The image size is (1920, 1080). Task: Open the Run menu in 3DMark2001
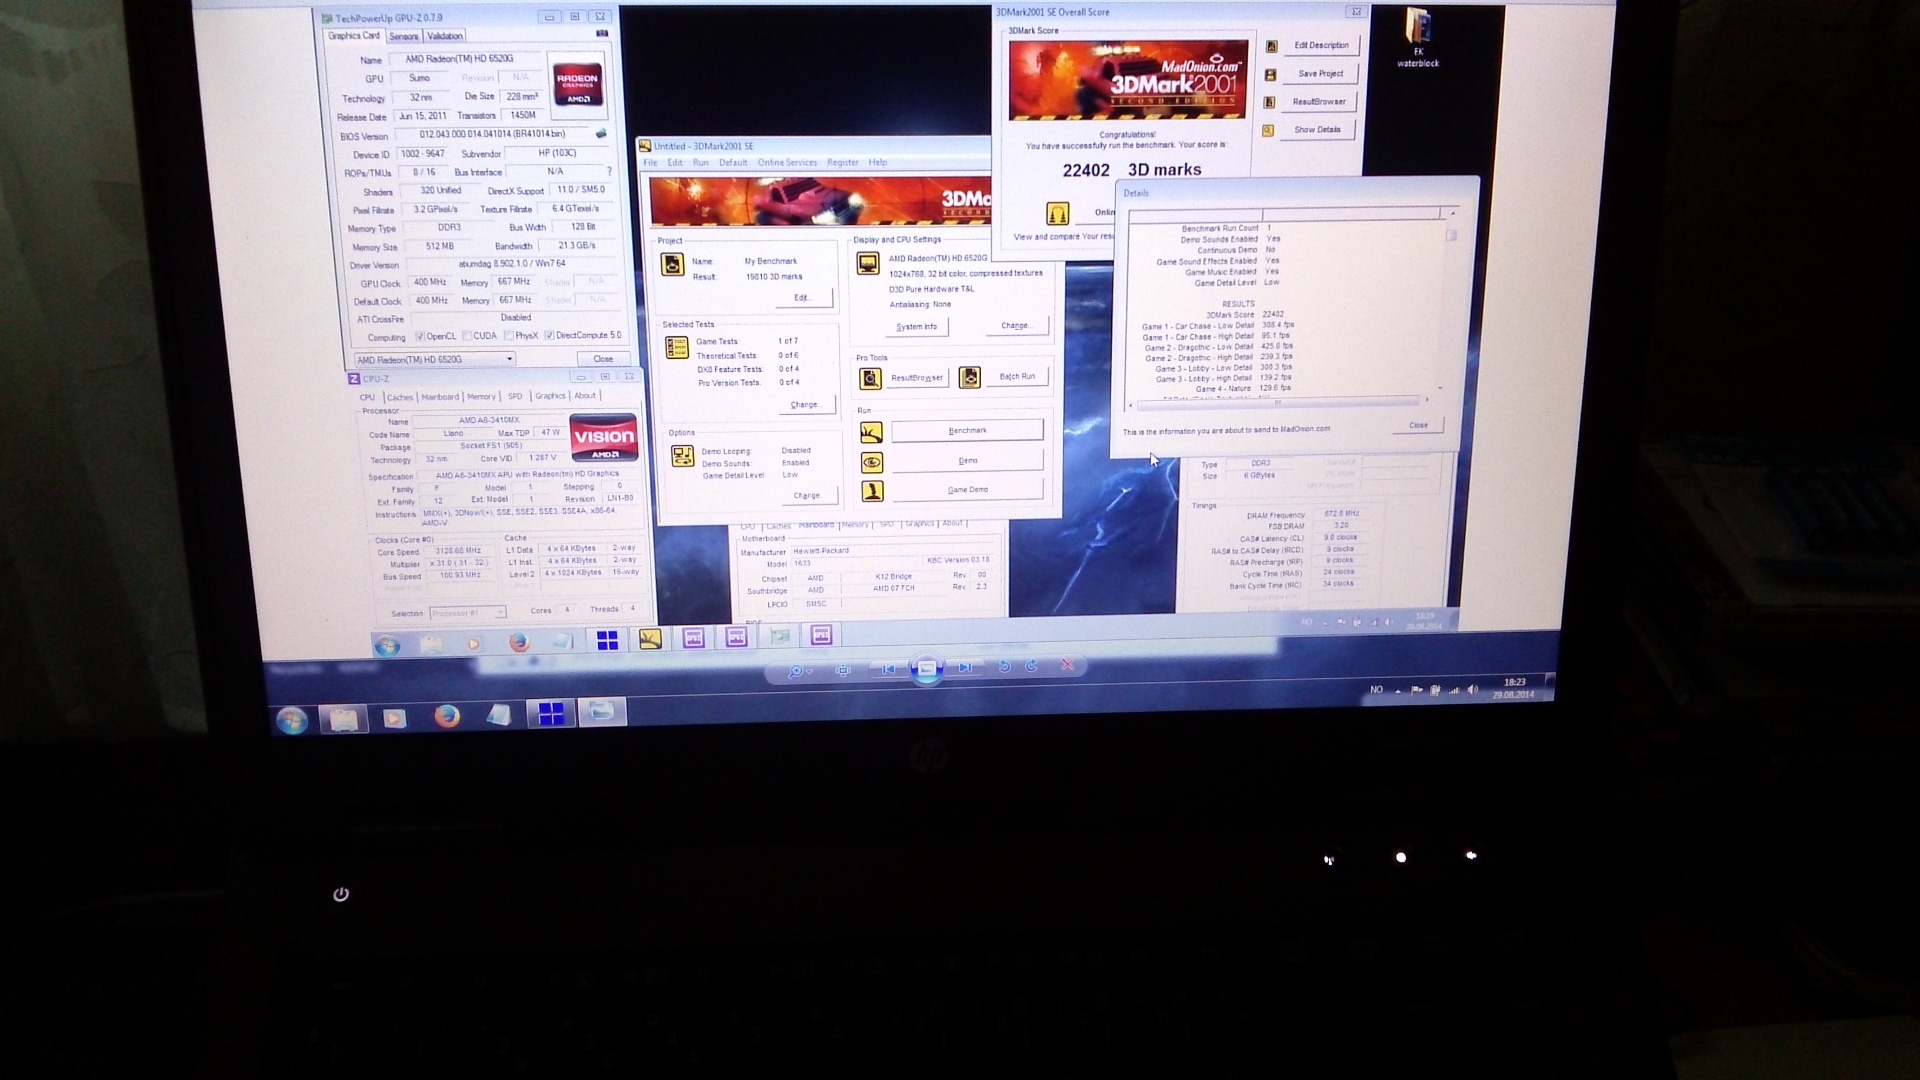(x=700, y=162)
